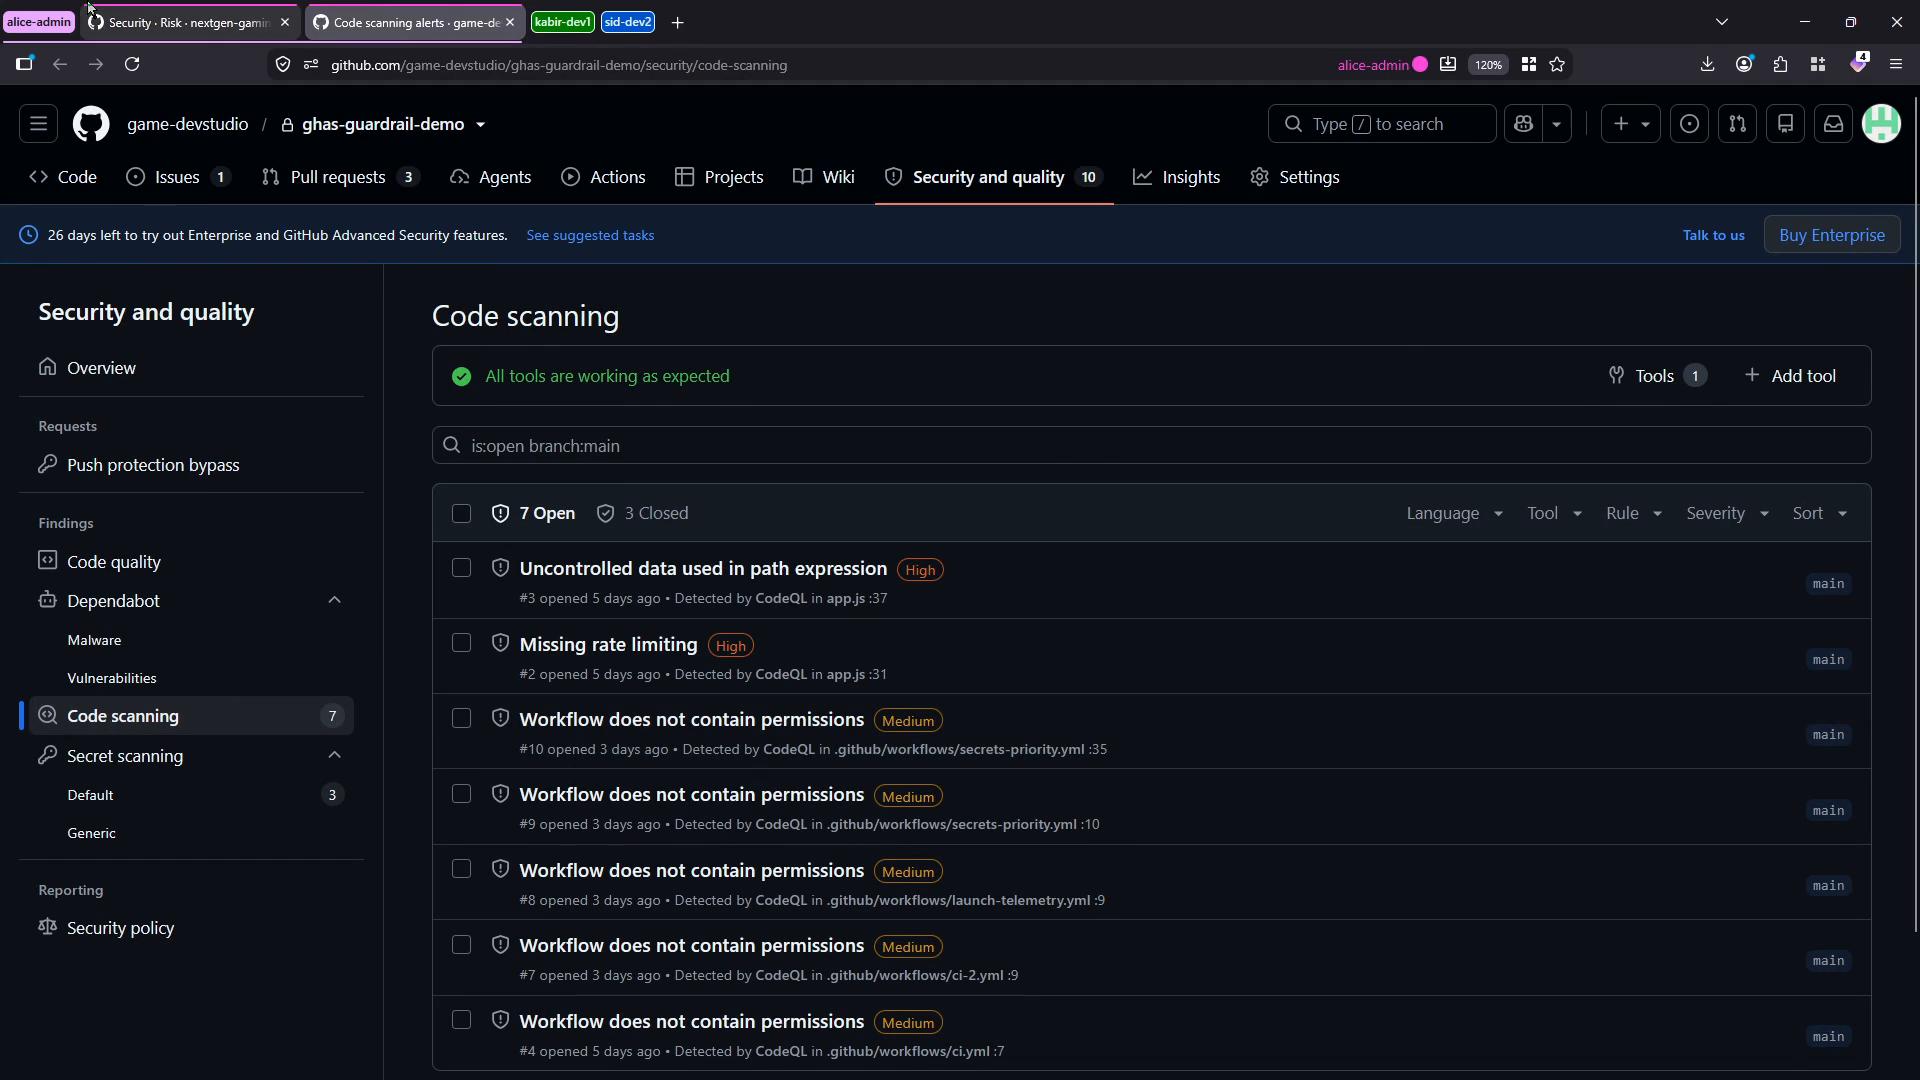Image resolution: width=1920 pixels, height=1080 pixels.
Task: Open the GitHub homepage logo
Action: 91,124
